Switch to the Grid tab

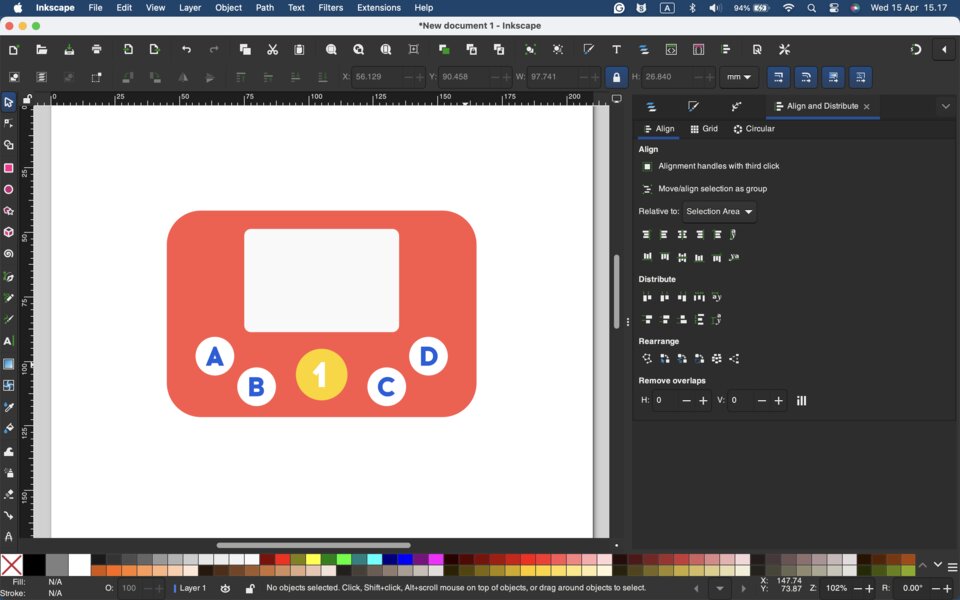[x=704, y=129]
